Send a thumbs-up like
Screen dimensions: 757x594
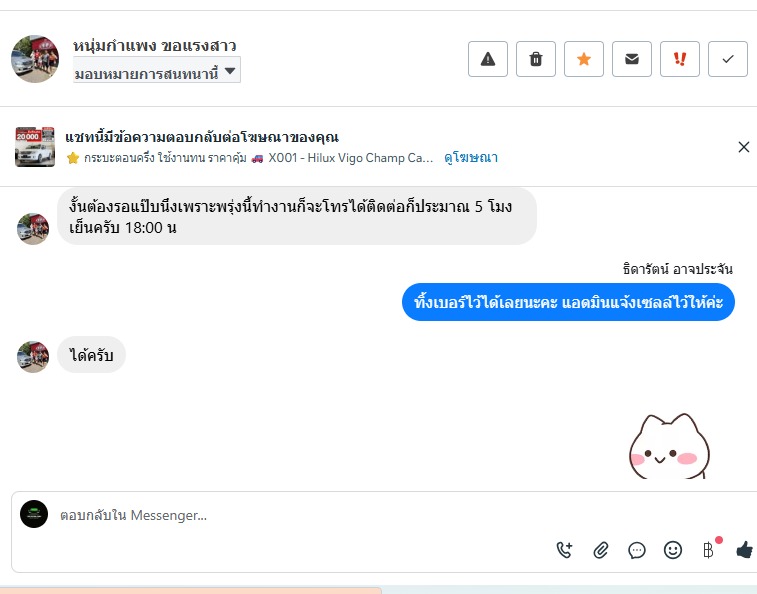pyautogui.click(x=743, y=549)
